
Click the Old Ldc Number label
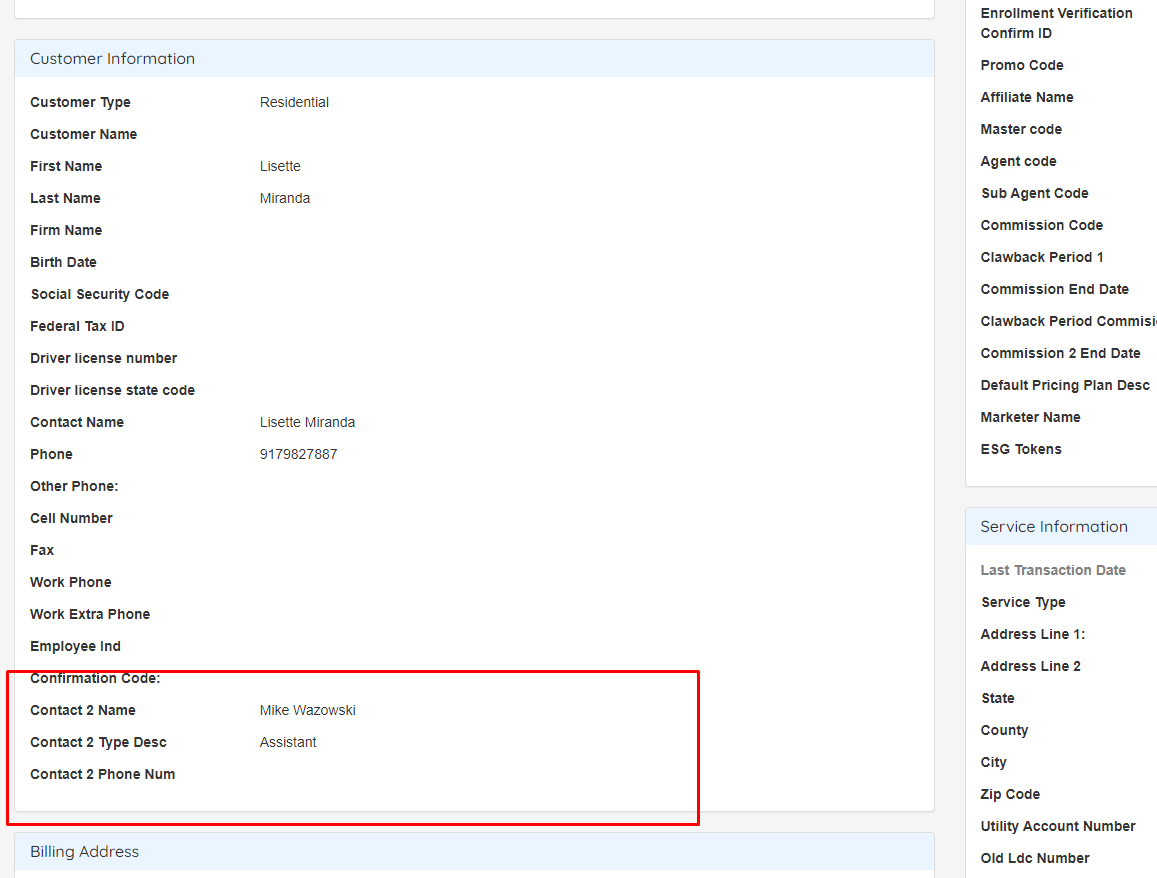tap(1035, 859)
